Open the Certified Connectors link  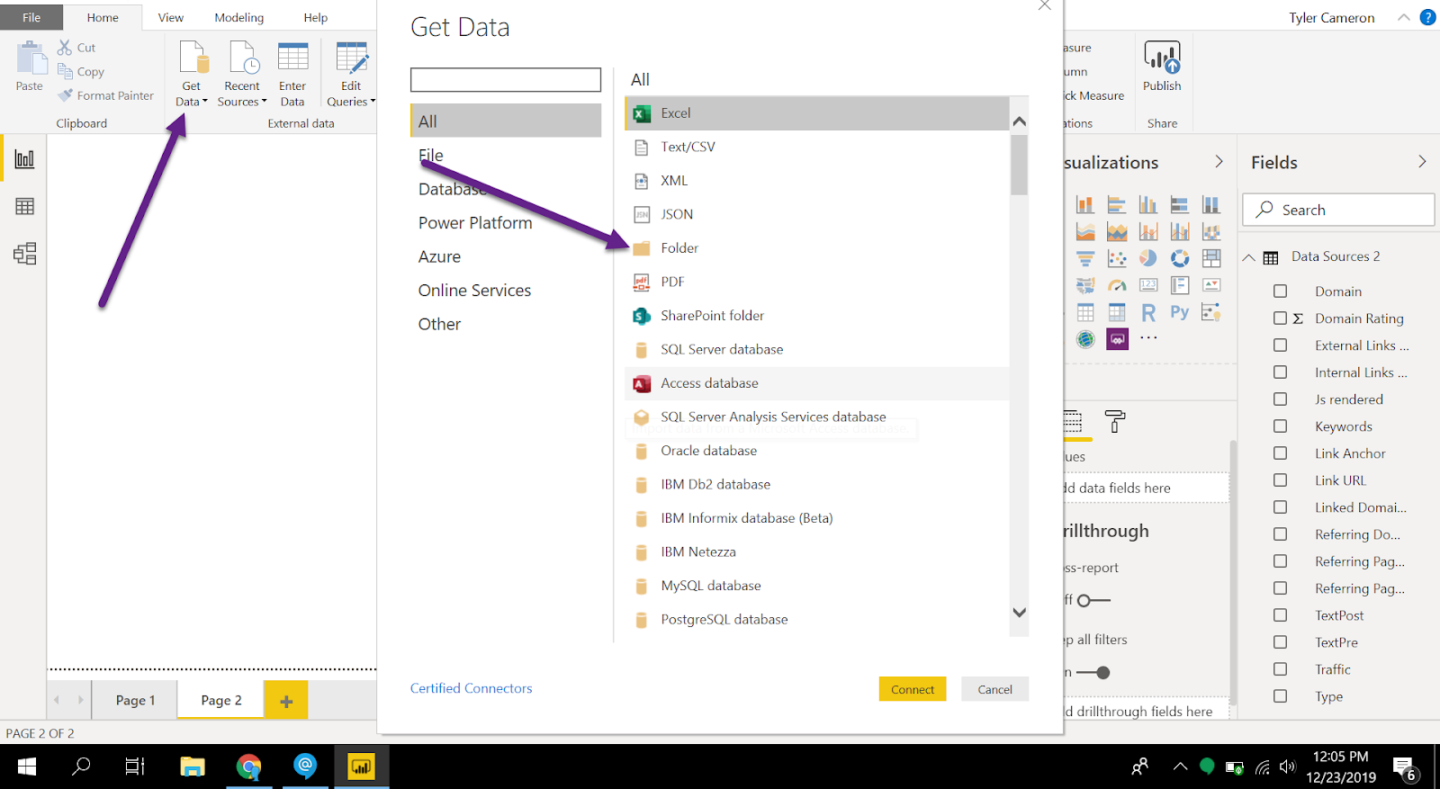coord(471,688)
